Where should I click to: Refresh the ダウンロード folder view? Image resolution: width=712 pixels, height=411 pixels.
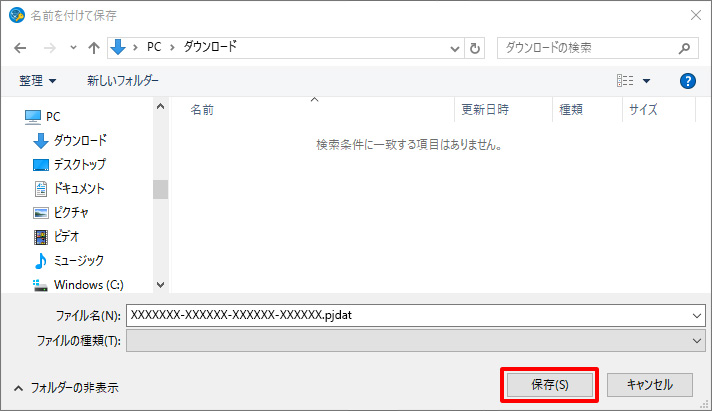[x=475, y=48]
